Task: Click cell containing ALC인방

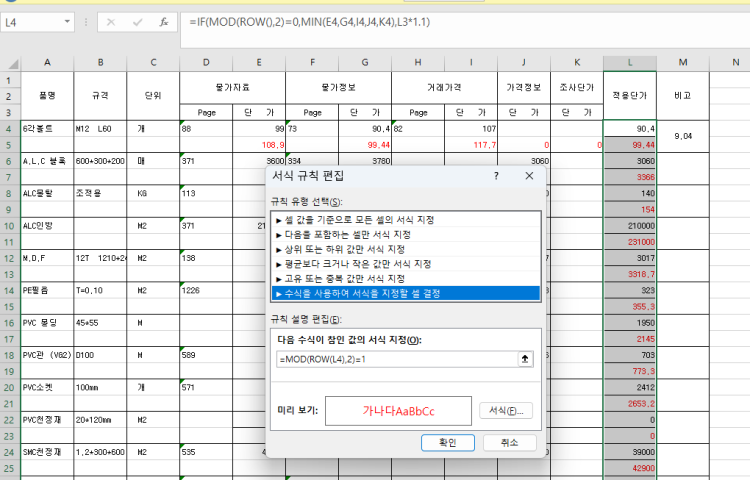Action: [47, 226]
